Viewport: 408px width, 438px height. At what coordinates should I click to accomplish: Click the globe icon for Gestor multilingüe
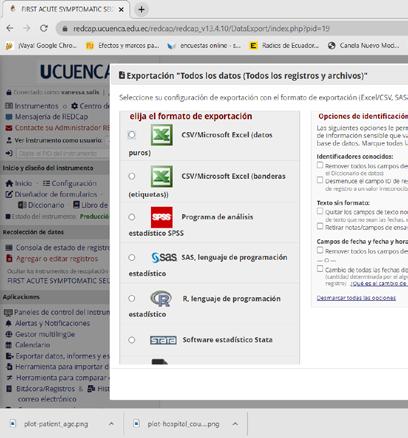coord(9,334)
